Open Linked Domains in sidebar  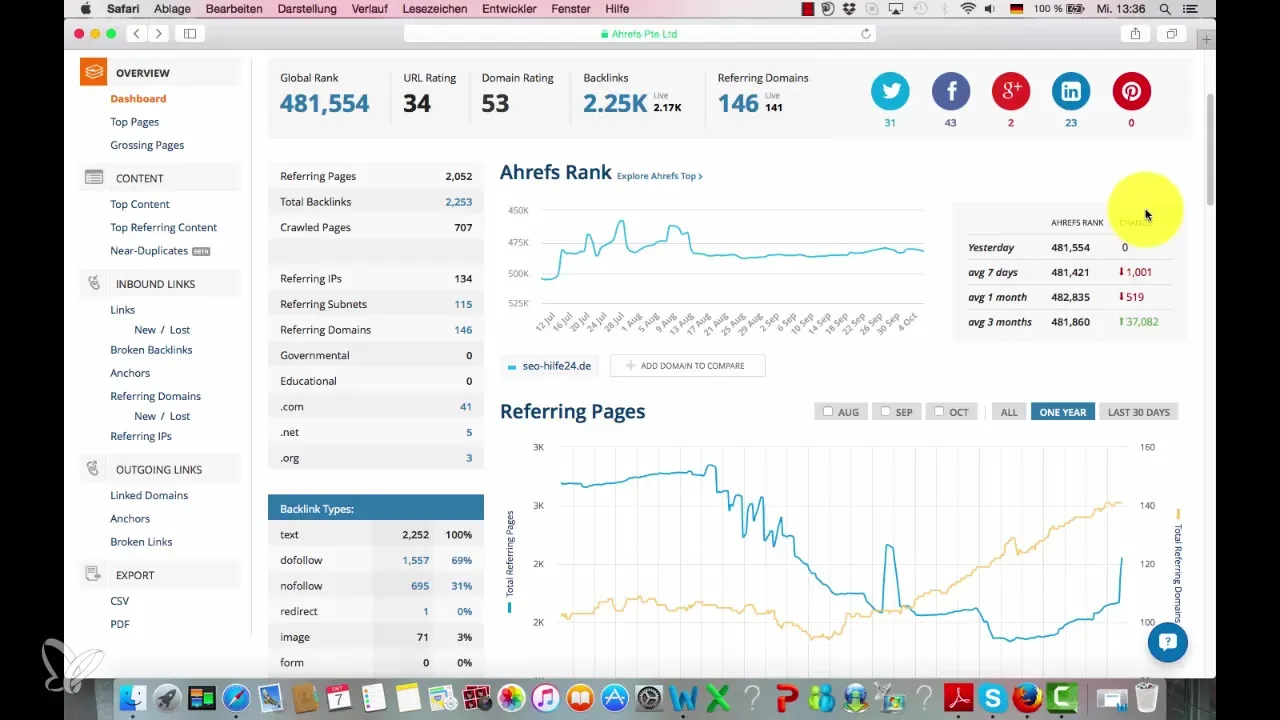[x=149, y=495]
